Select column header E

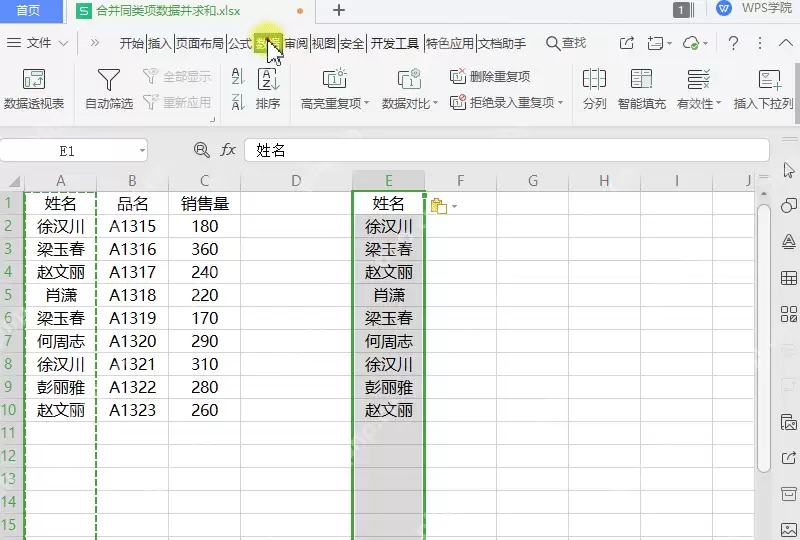tap(388, 181)
